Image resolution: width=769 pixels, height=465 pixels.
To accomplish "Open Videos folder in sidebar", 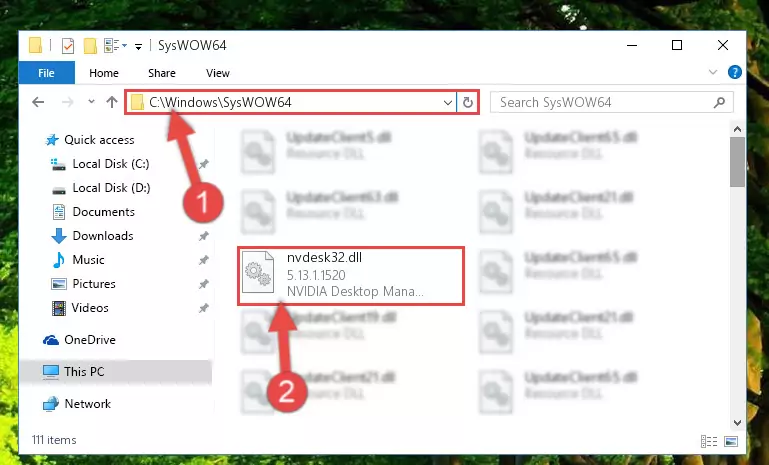I will (90, 308).
